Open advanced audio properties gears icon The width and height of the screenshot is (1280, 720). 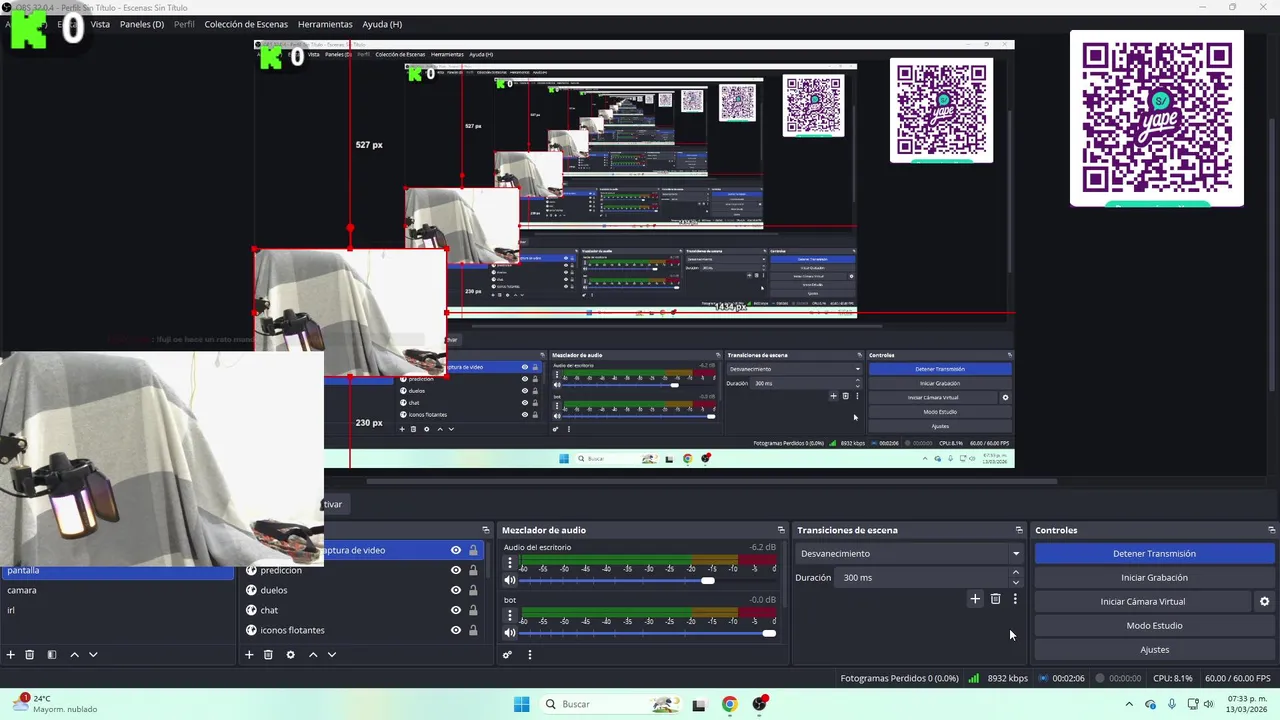pyautogui.click(x=507, y=655)
